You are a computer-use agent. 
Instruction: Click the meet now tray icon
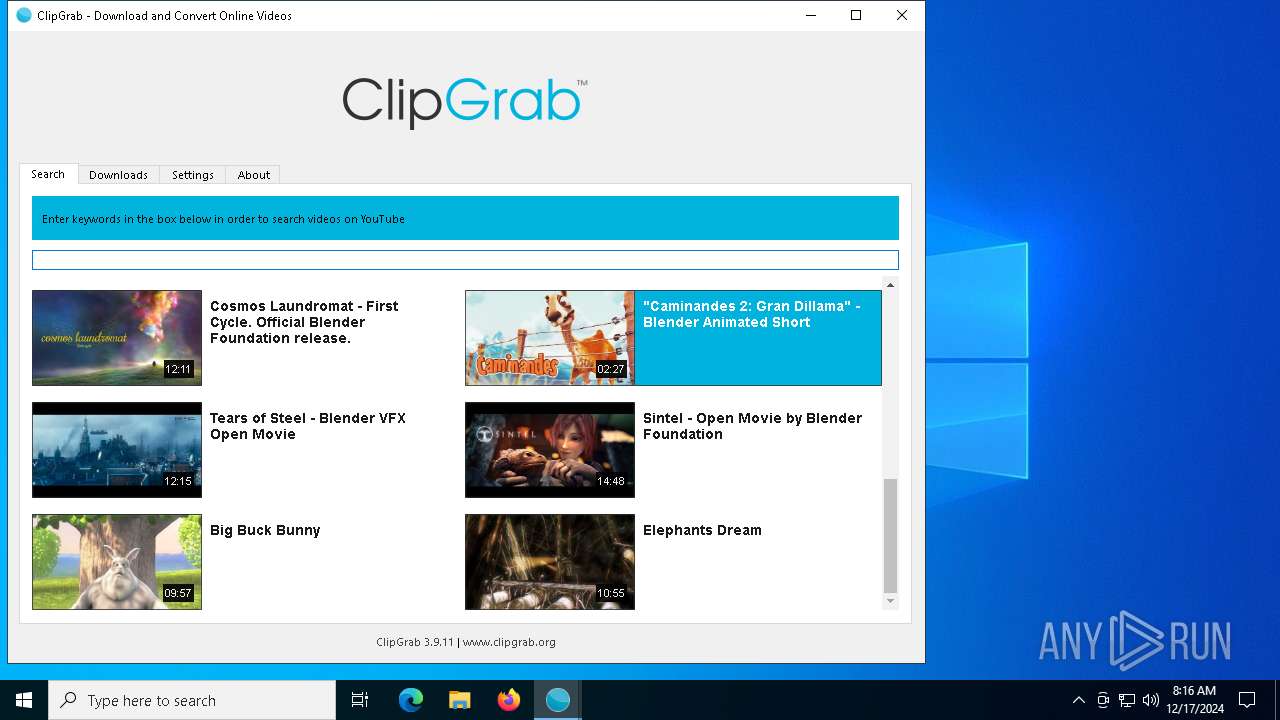click(x=1103, y=700)
